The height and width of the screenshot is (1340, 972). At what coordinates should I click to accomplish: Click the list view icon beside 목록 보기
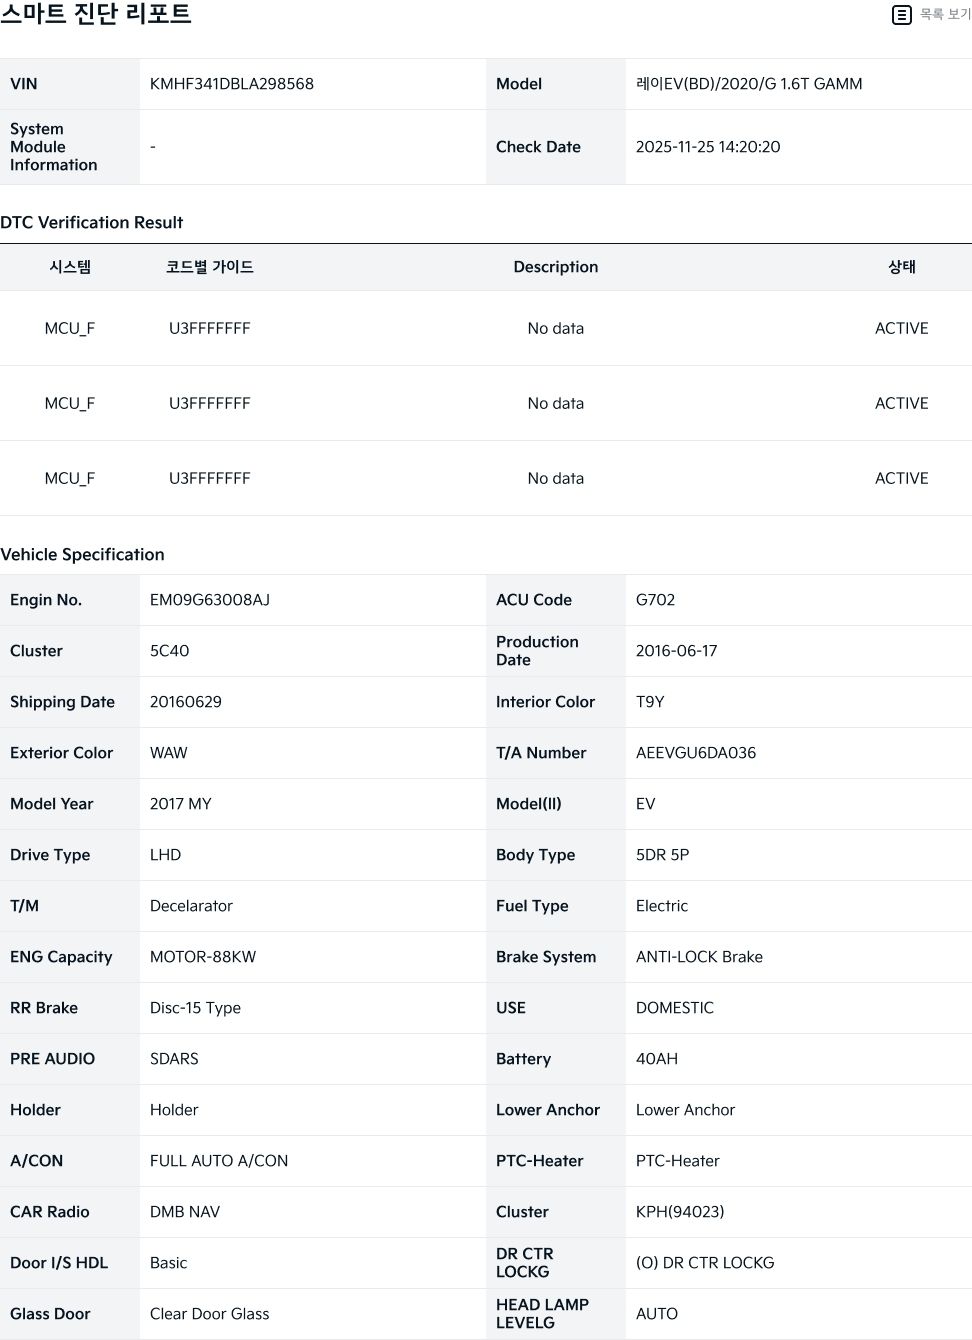tap(902, 14)
